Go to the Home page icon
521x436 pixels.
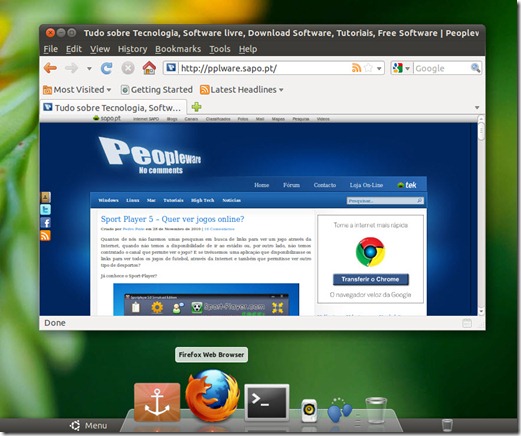point(149,68)
